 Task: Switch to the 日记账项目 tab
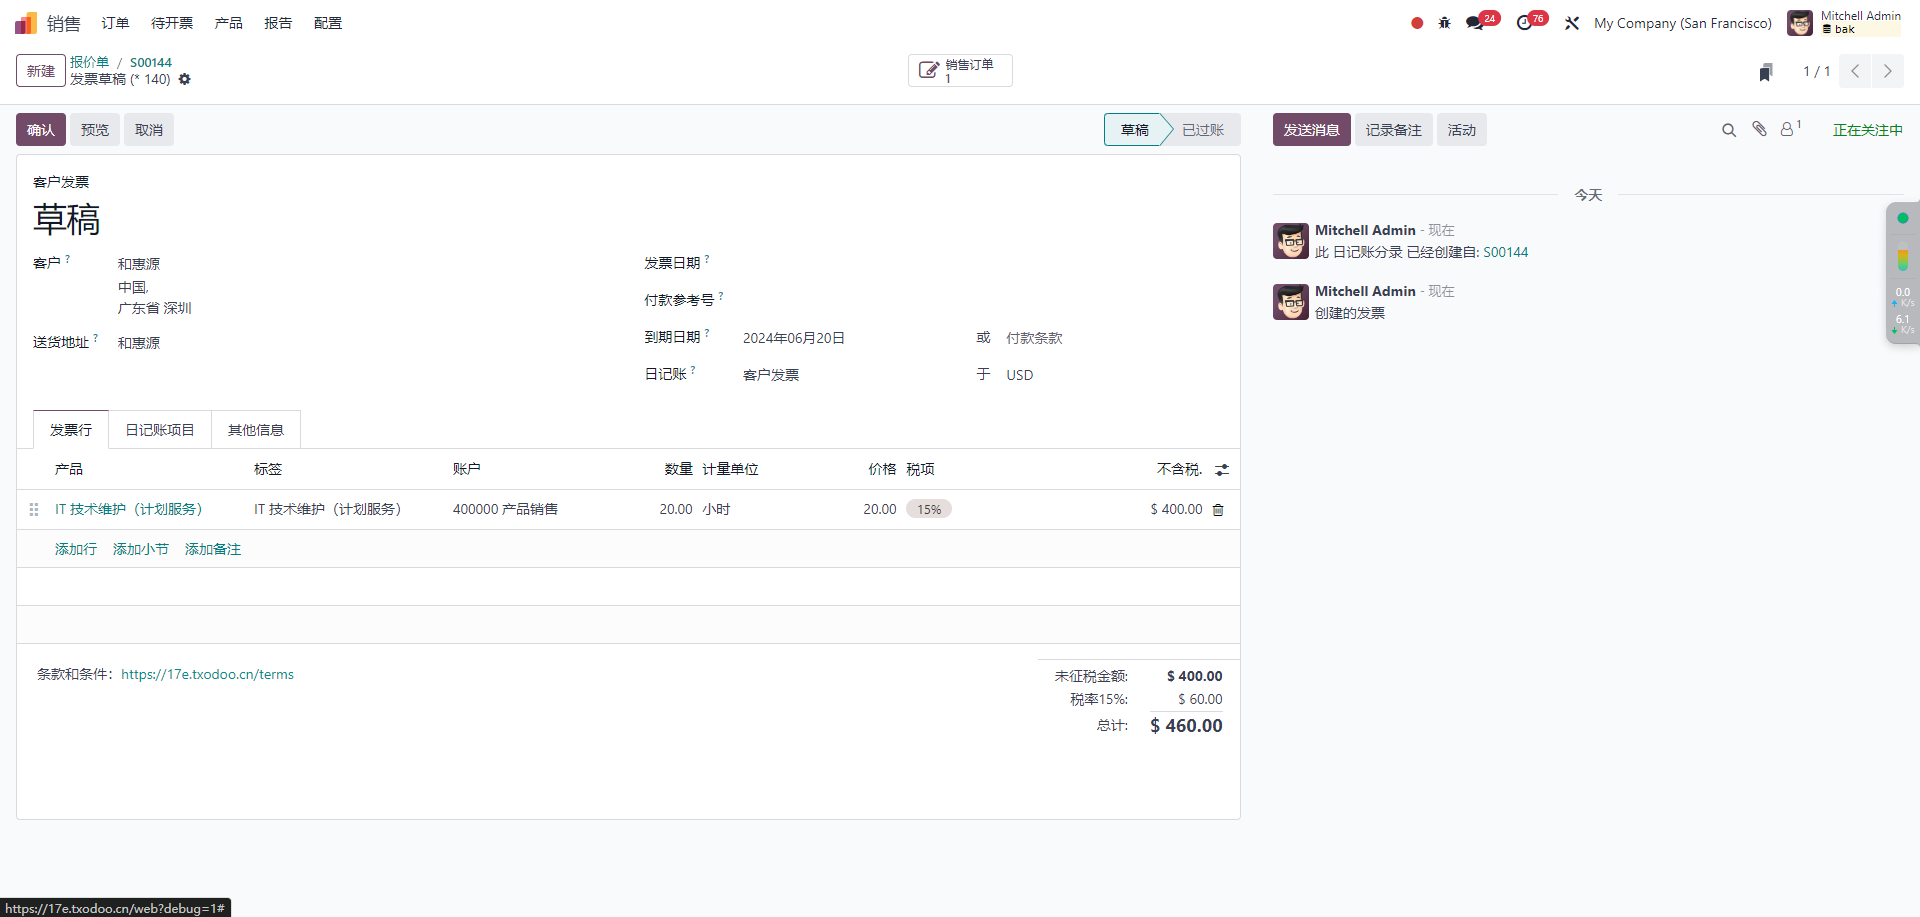pos(160,430)
